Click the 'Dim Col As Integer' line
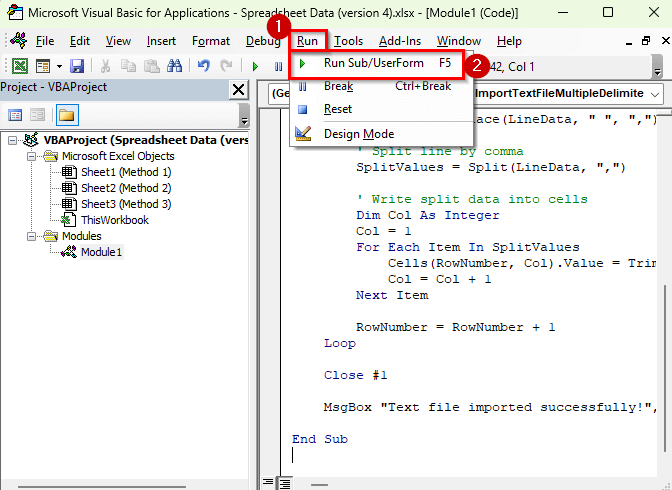This screenshot has width=672, height=490. pos(428,215)
